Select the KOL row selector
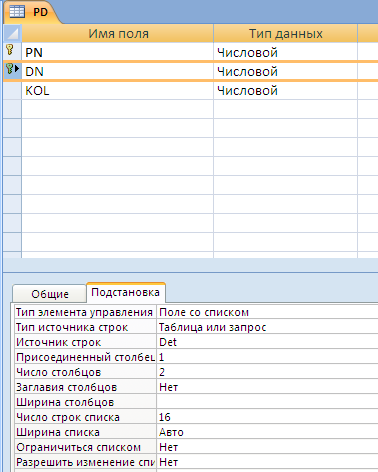The height and width of the screenshot is (472, 378). 12,90
